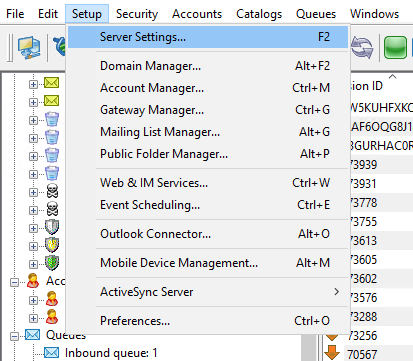
Task: Open the Edit menu
Action: click(x=48, y=14)
